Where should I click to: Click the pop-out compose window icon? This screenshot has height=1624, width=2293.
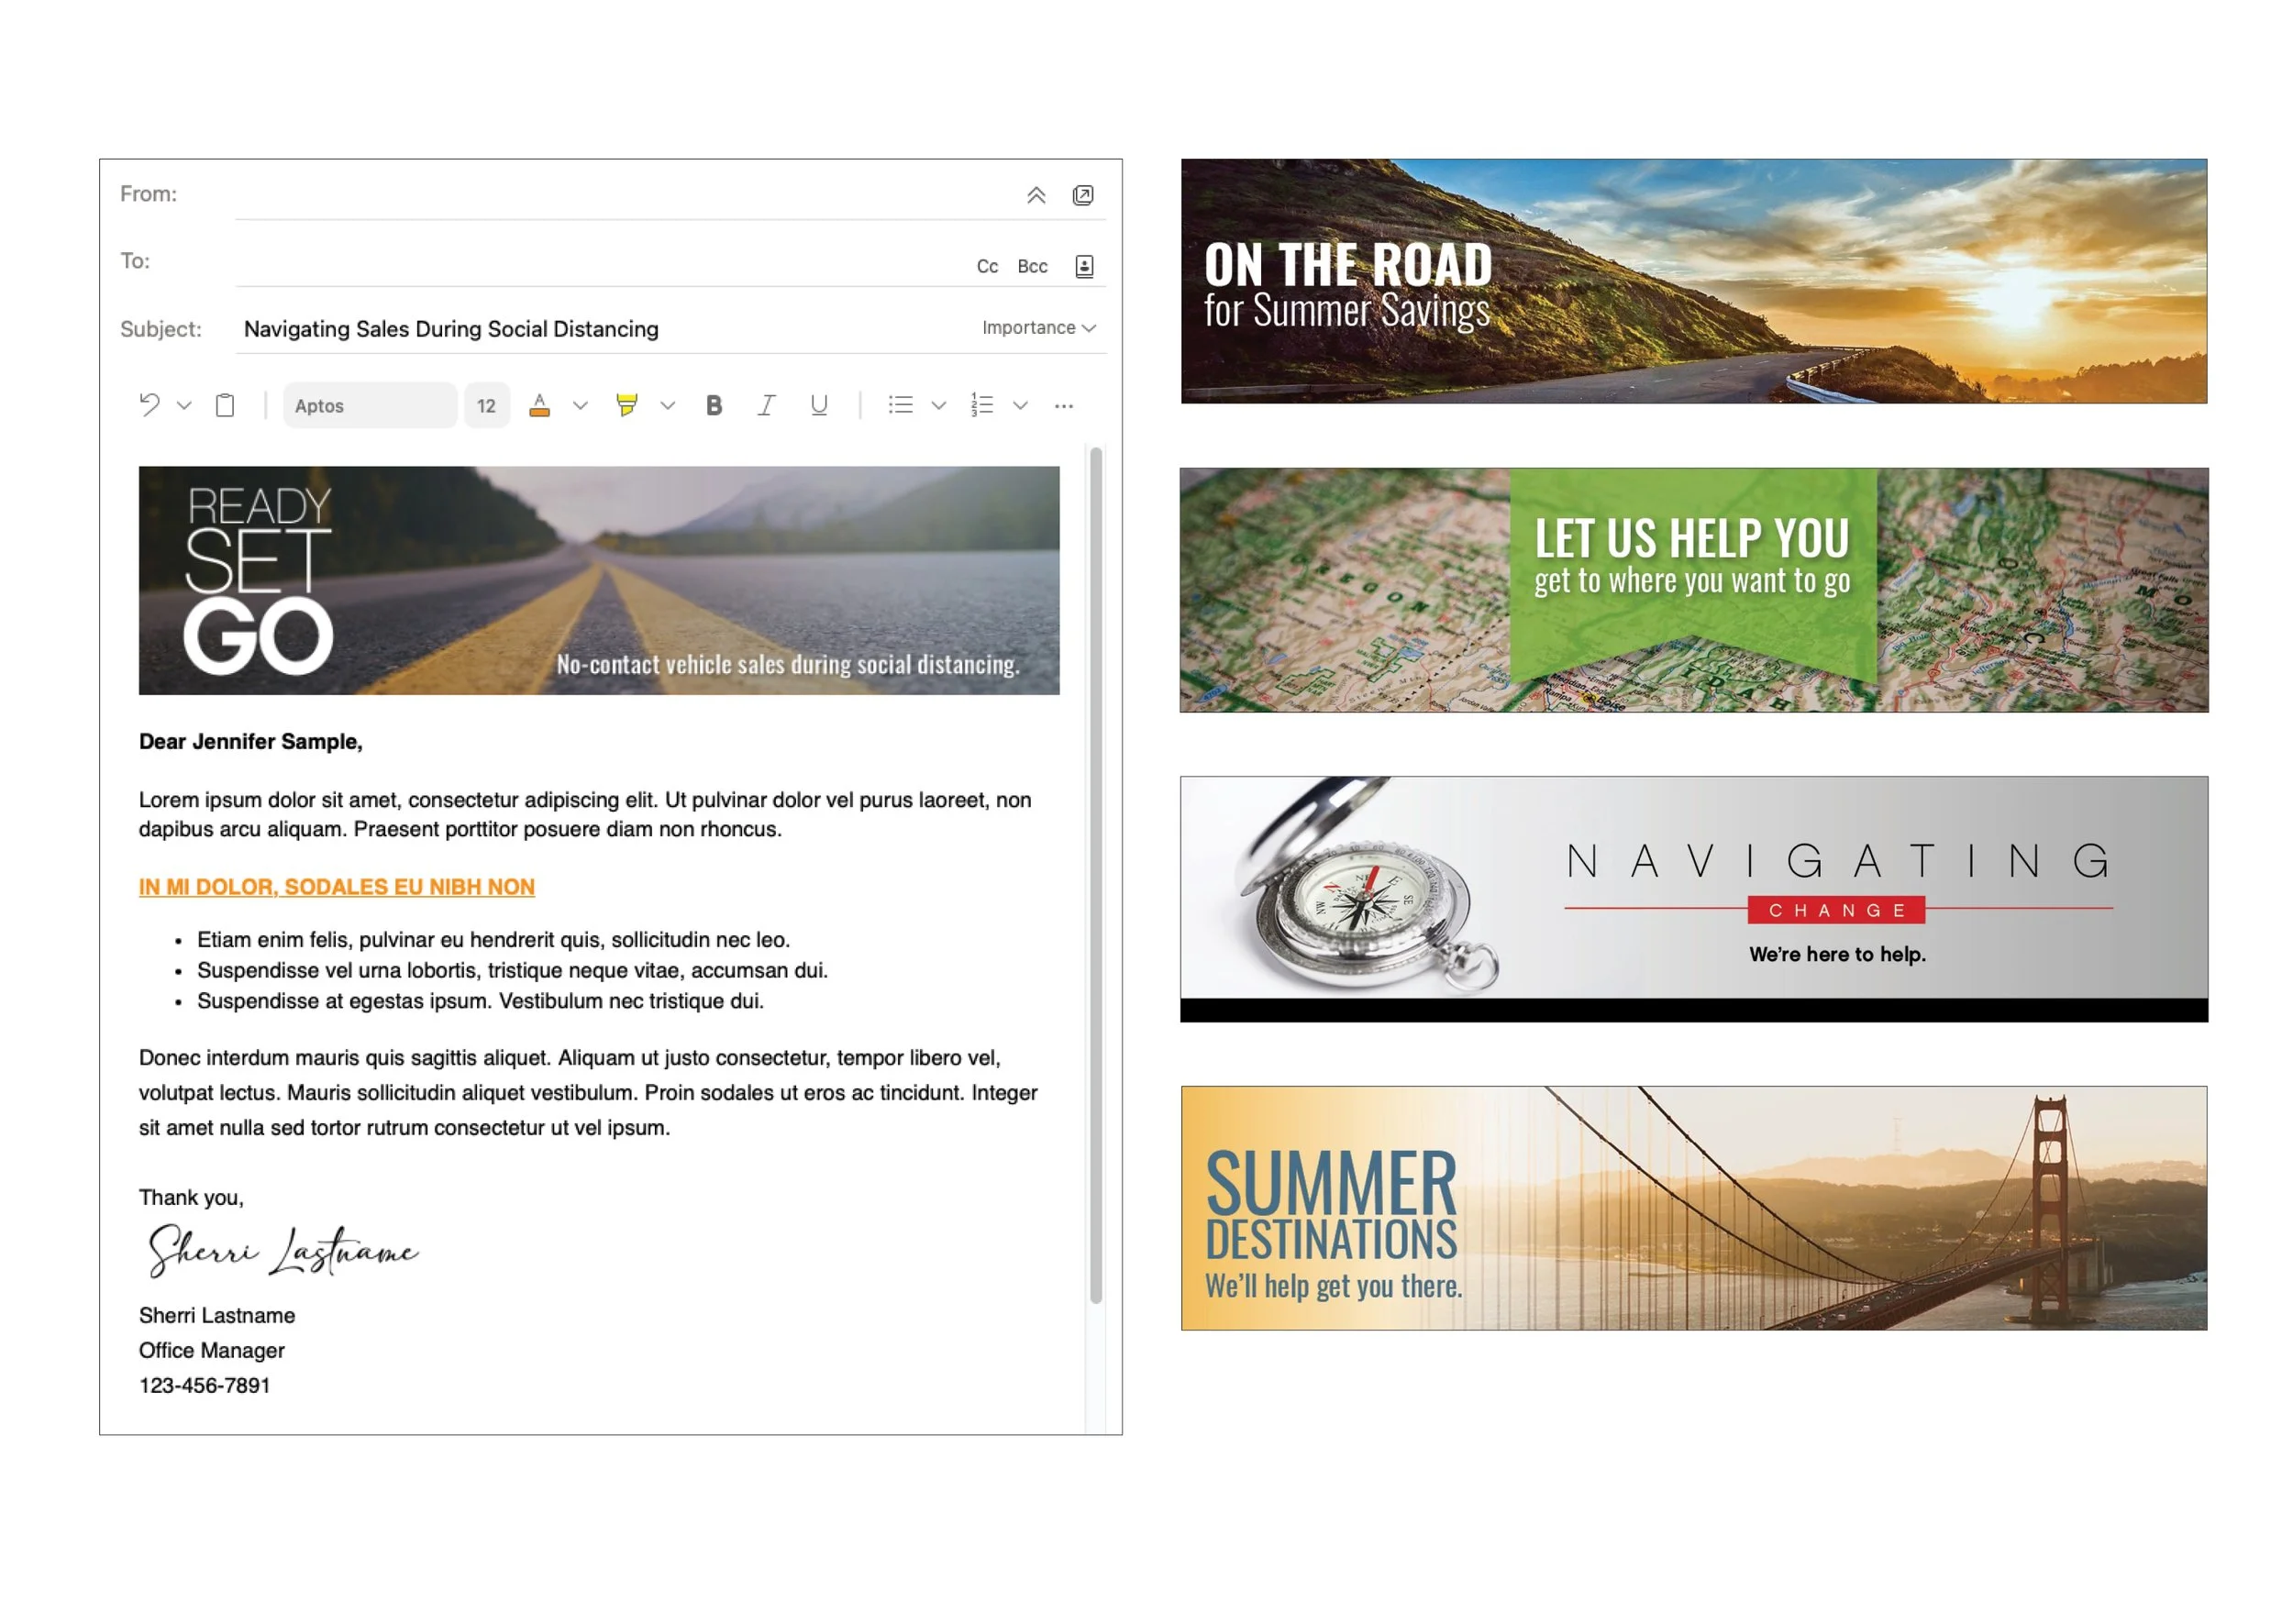(x=1082, y=196)
